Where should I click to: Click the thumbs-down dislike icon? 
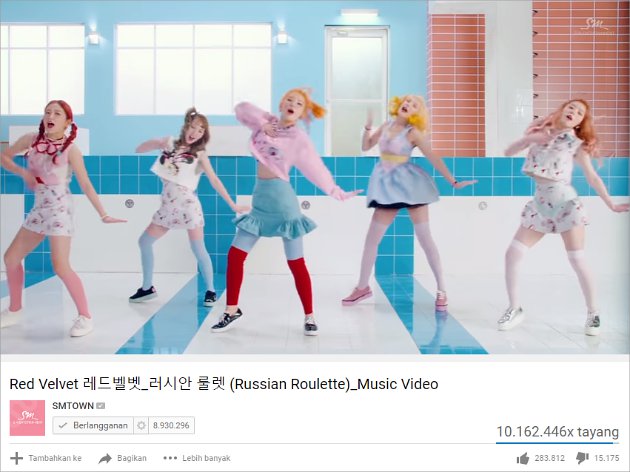pyautogui.click(x=582, y=458)
